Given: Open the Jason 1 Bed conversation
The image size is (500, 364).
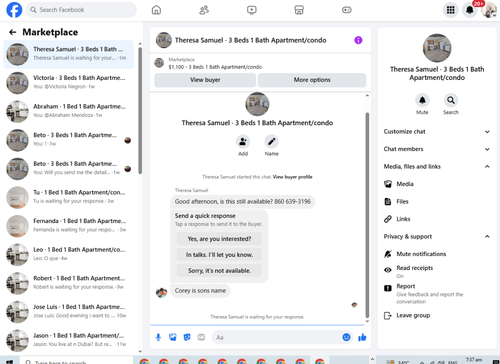Looking at the screenshot, I should click(69, 341).
